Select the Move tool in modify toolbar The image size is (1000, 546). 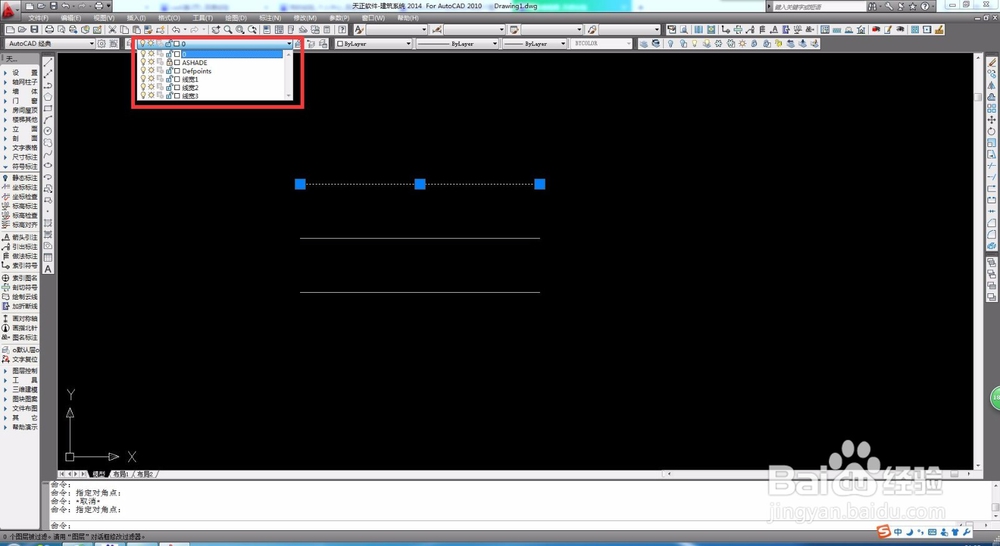992,120
